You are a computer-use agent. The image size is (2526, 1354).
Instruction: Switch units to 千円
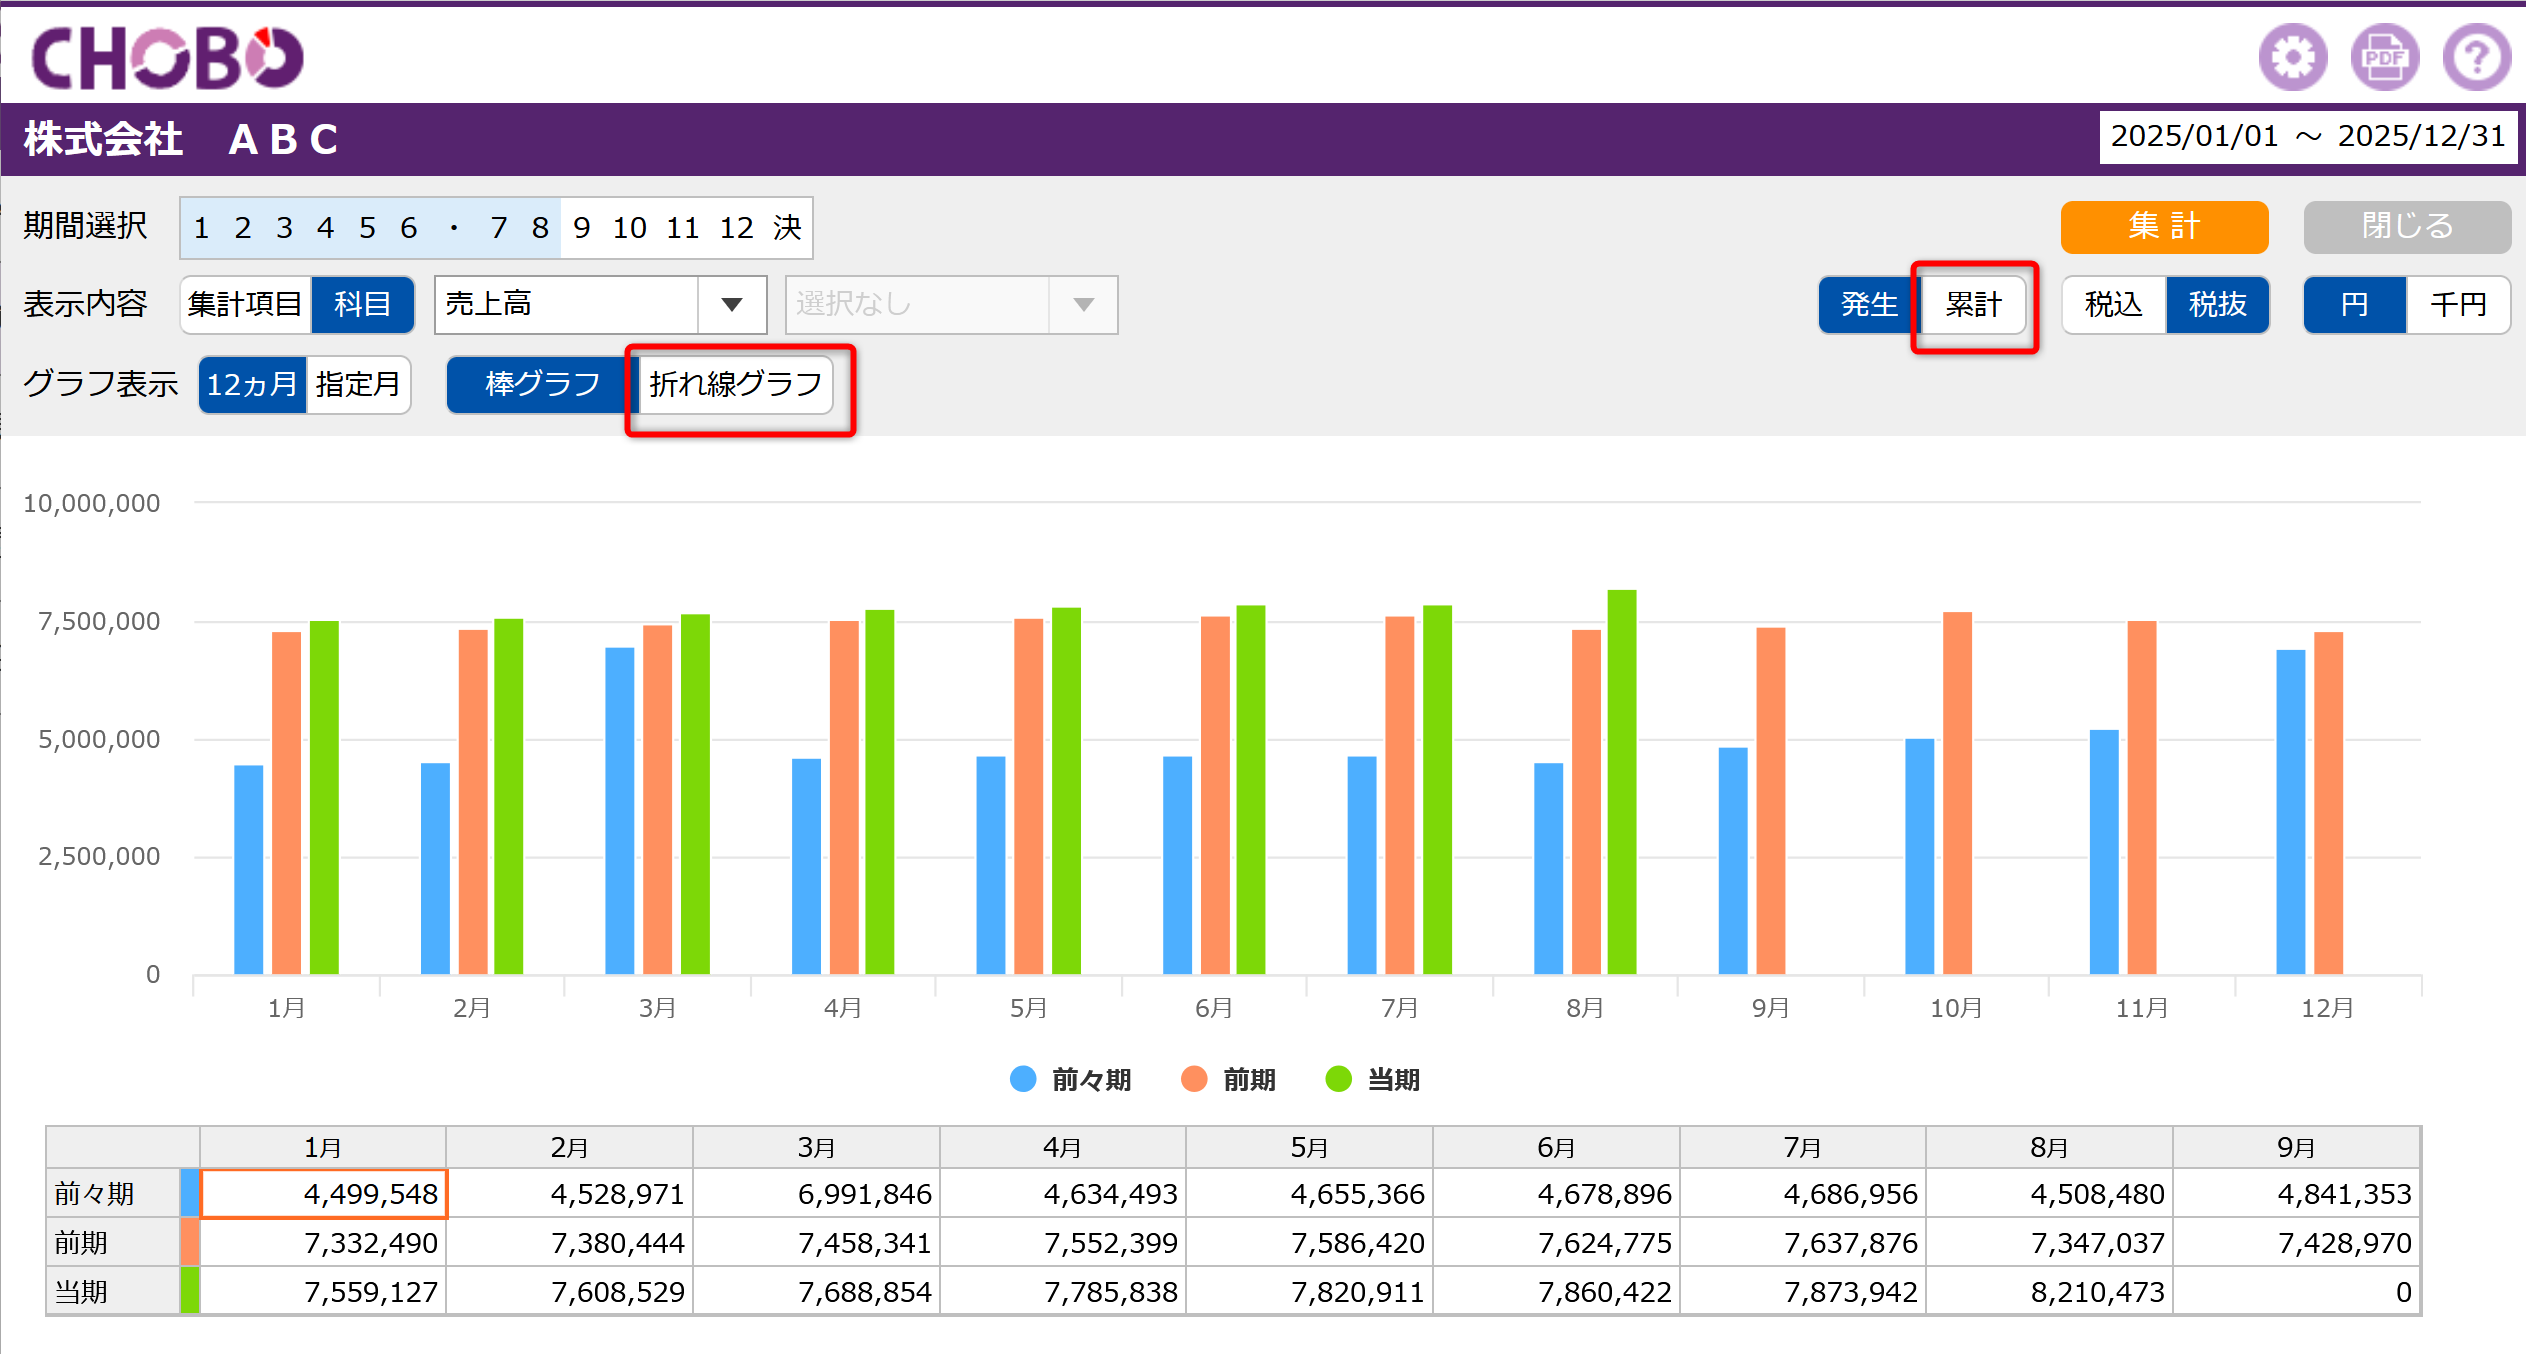coord(2458,305)
